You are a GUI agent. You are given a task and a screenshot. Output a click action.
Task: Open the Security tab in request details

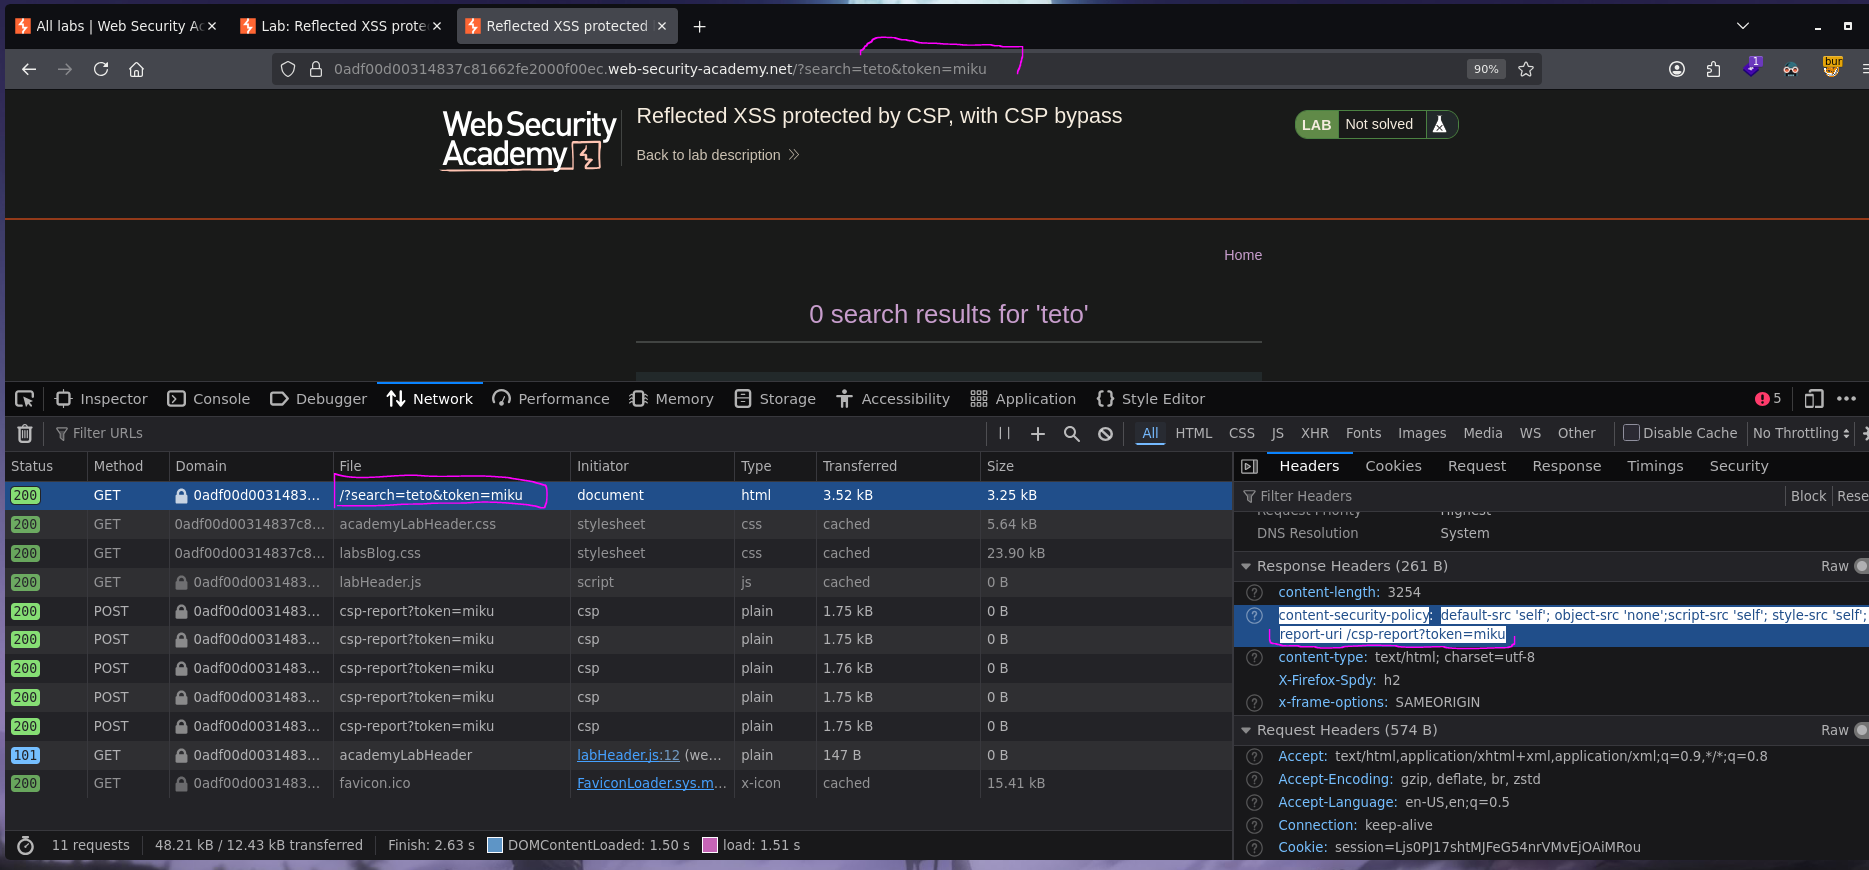point(1738,466)
